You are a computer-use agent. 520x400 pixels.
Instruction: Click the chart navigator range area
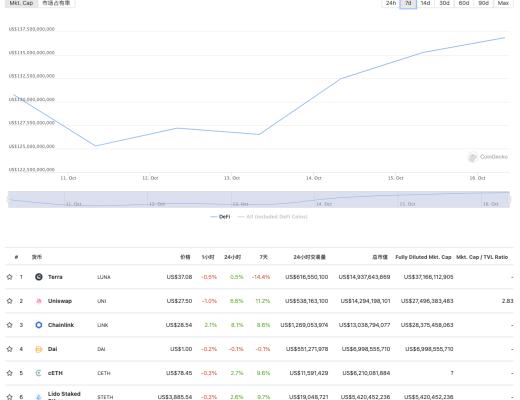[x=259, y=199]
